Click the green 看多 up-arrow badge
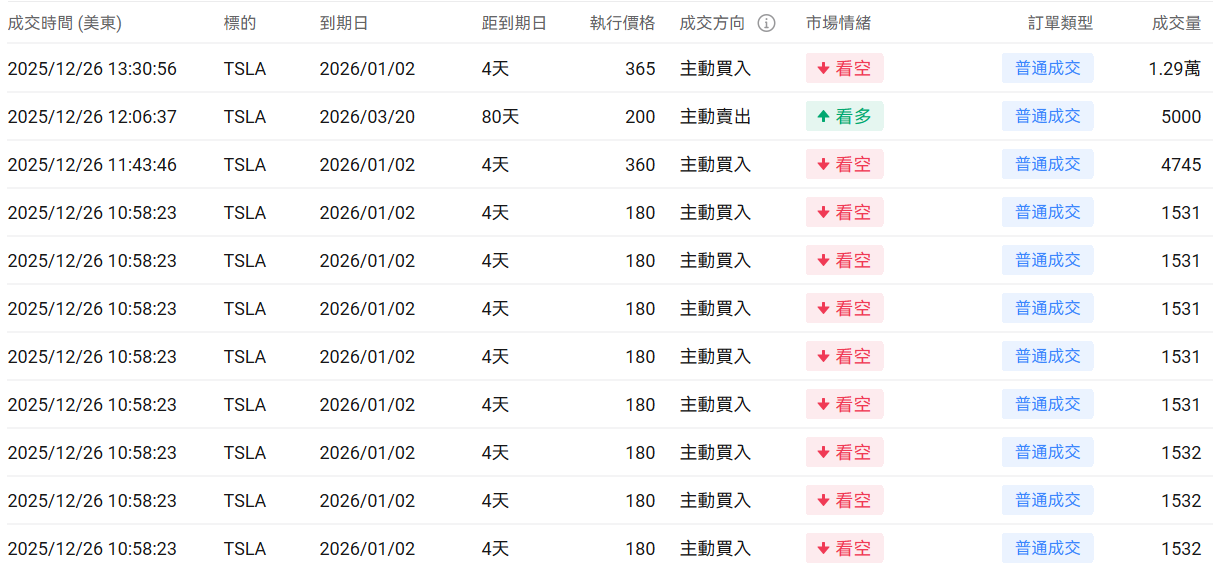Image resolution: width=1213 pixels, height=567 pixels. tap(844, 117)
